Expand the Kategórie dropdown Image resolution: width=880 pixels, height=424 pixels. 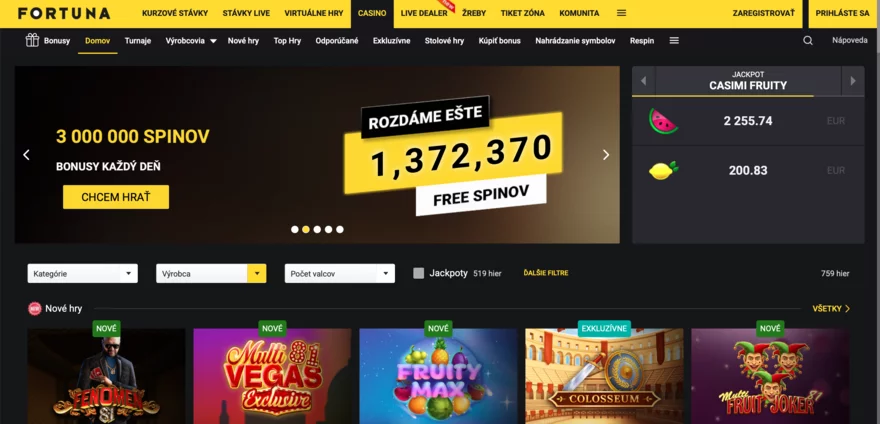tap(82, 273)
